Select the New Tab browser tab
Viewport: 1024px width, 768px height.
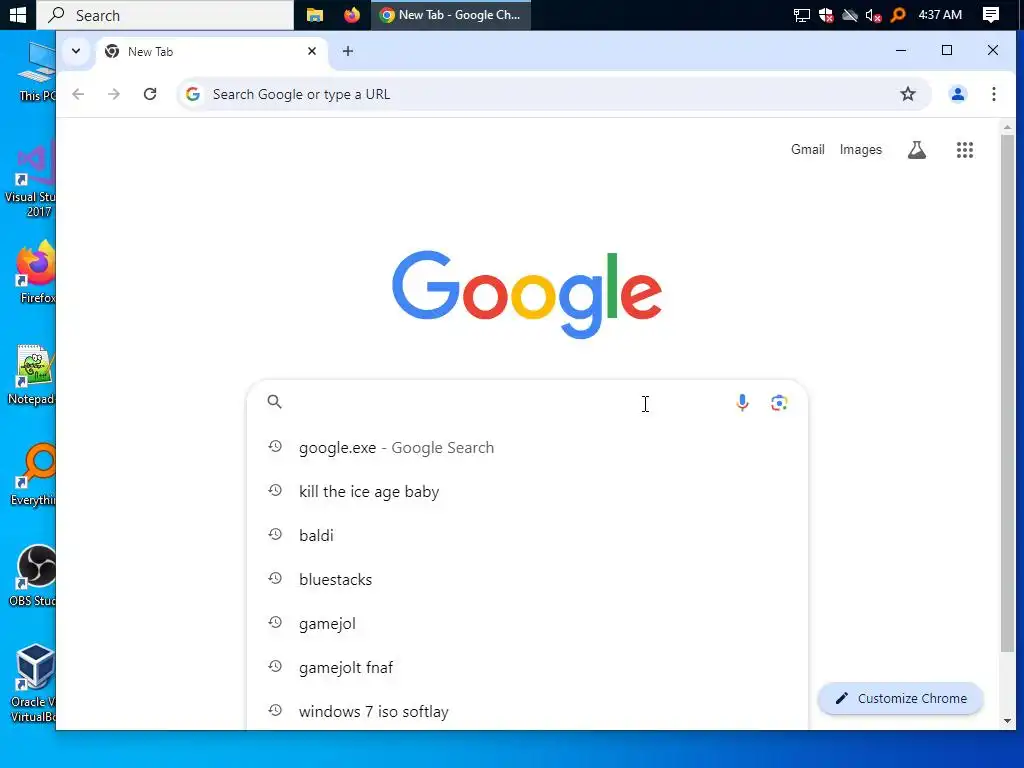point(211,52)
